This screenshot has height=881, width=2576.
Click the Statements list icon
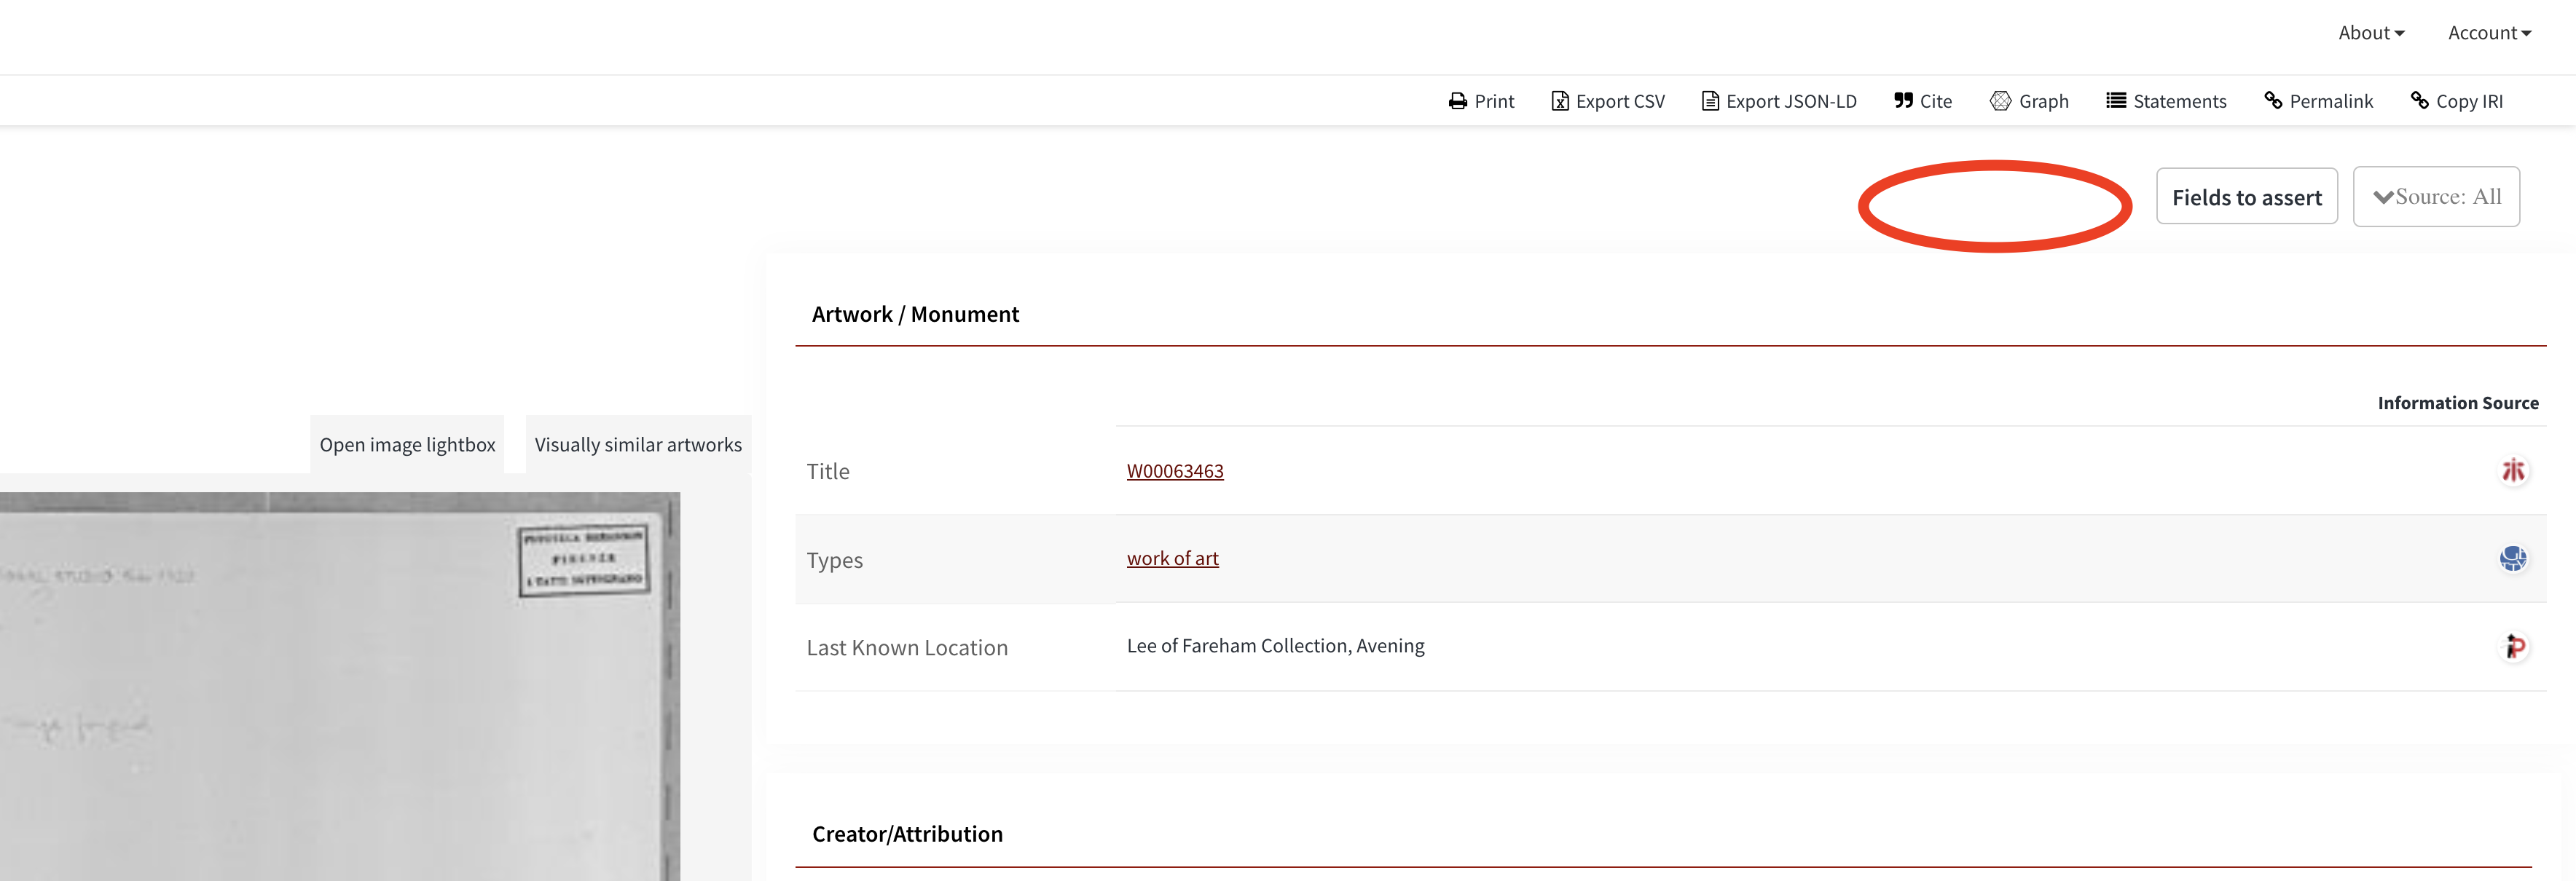[x=2116, y=101]
